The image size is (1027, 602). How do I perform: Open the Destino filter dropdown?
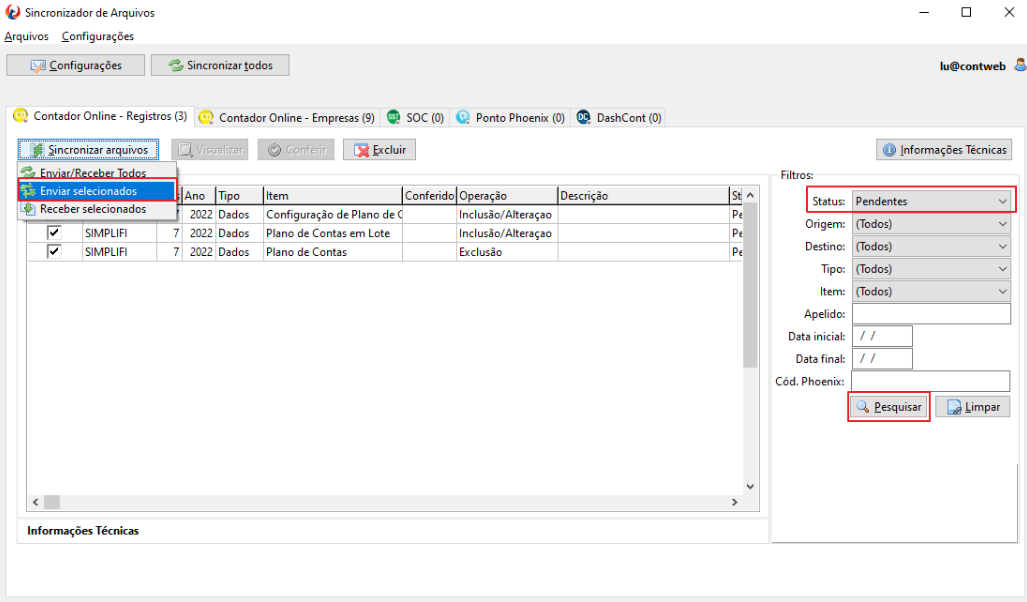coord(931,246)
